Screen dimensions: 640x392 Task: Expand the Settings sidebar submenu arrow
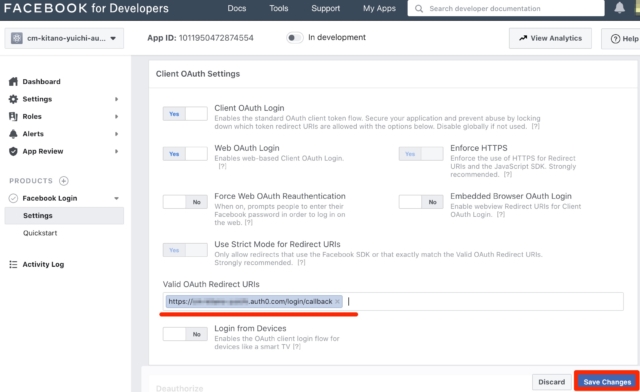[116, 99]
